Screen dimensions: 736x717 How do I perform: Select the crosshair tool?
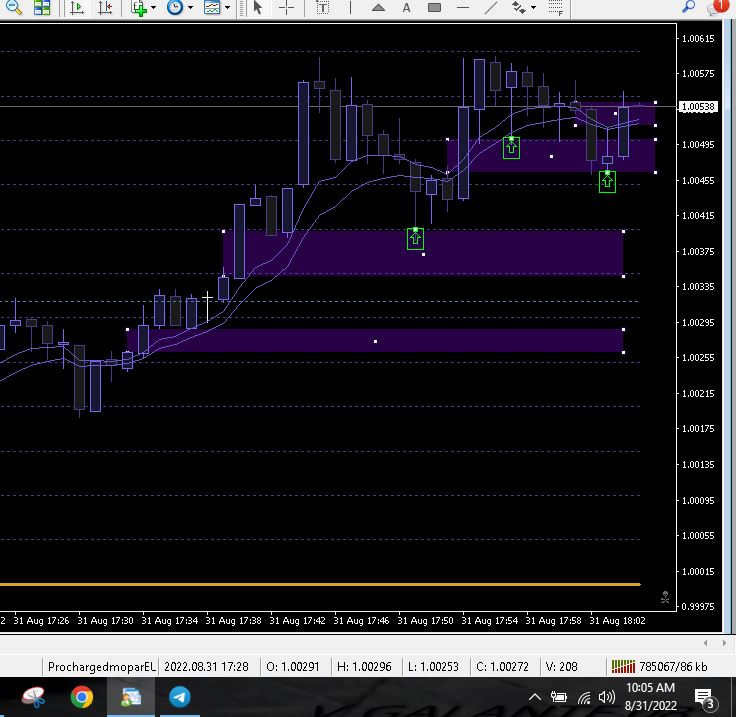pos(286,8)
